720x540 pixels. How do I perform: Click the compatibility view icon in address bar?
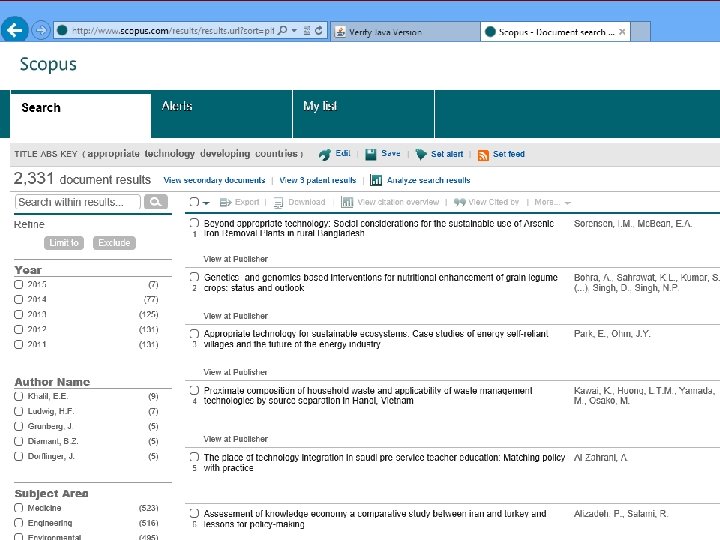point(307,30)
